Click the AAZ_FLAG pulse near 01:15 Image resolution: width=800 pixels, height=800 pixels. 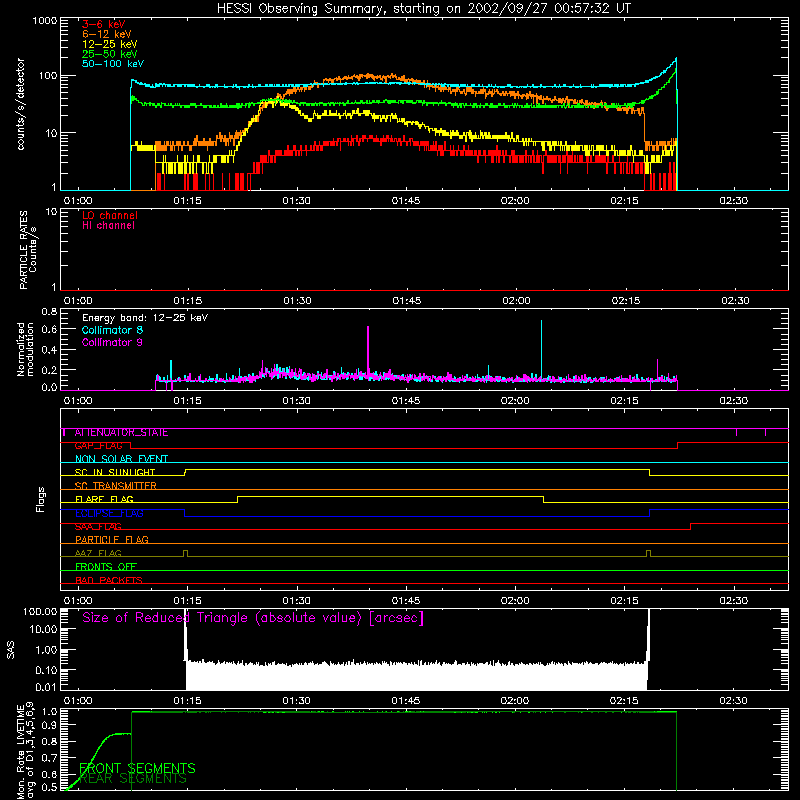tap(185, 553)
